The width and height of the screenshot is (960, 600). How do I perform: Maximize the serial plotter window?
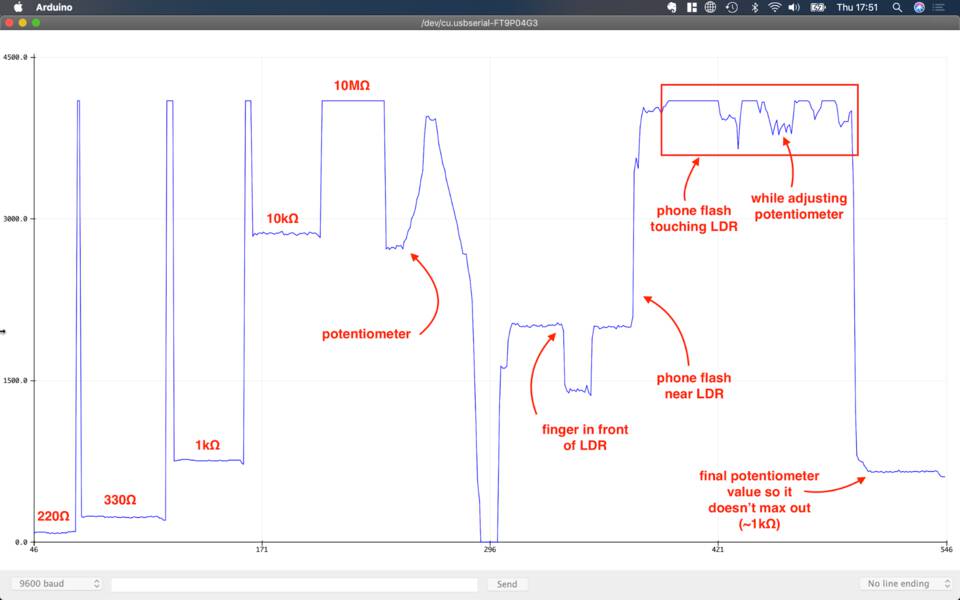click(x=36, y=23)
